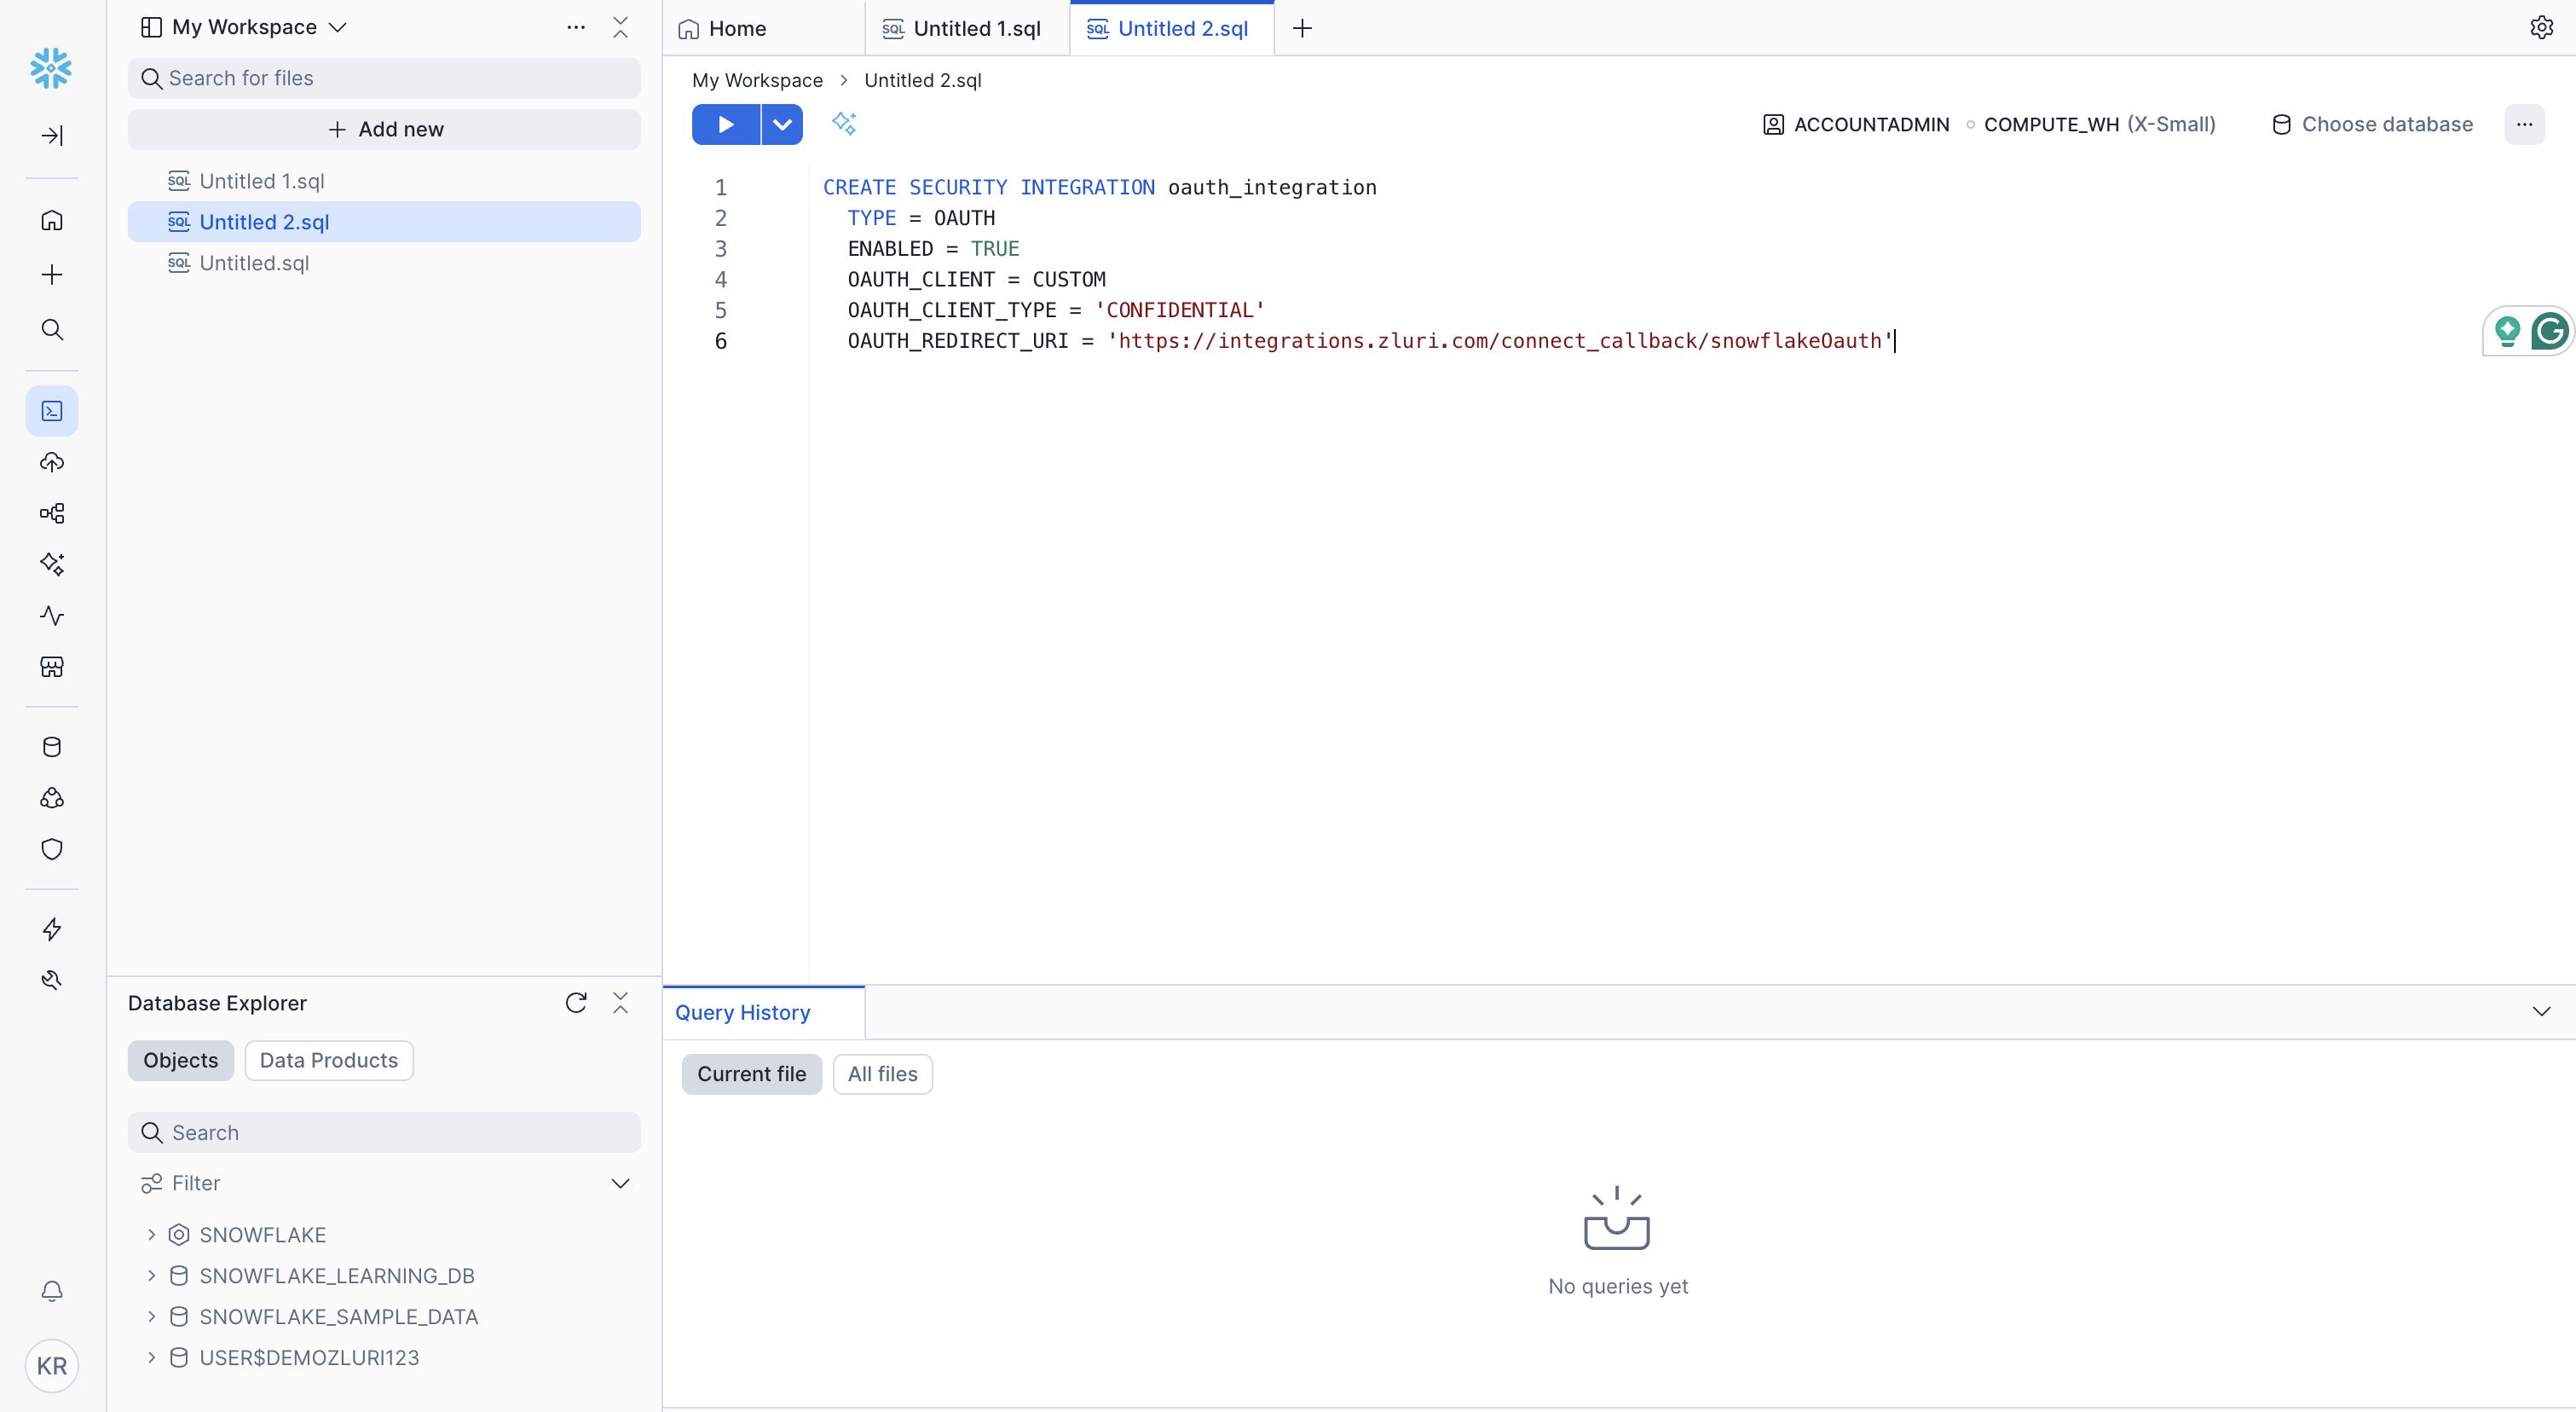Refresh the Database Explorer
This screenshot has height=1412, width=2576.
(x=575, y=1003)
